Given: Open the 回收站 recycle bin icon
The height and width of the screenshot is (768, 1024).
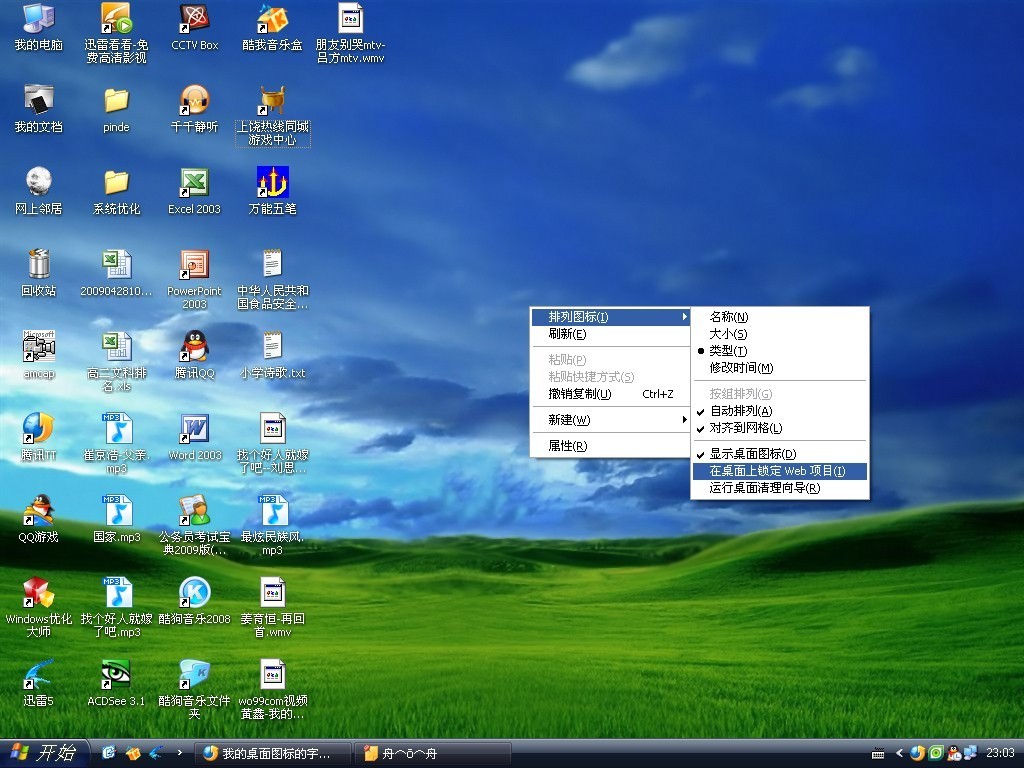Looking at the screenshot, I should point(38,267).
